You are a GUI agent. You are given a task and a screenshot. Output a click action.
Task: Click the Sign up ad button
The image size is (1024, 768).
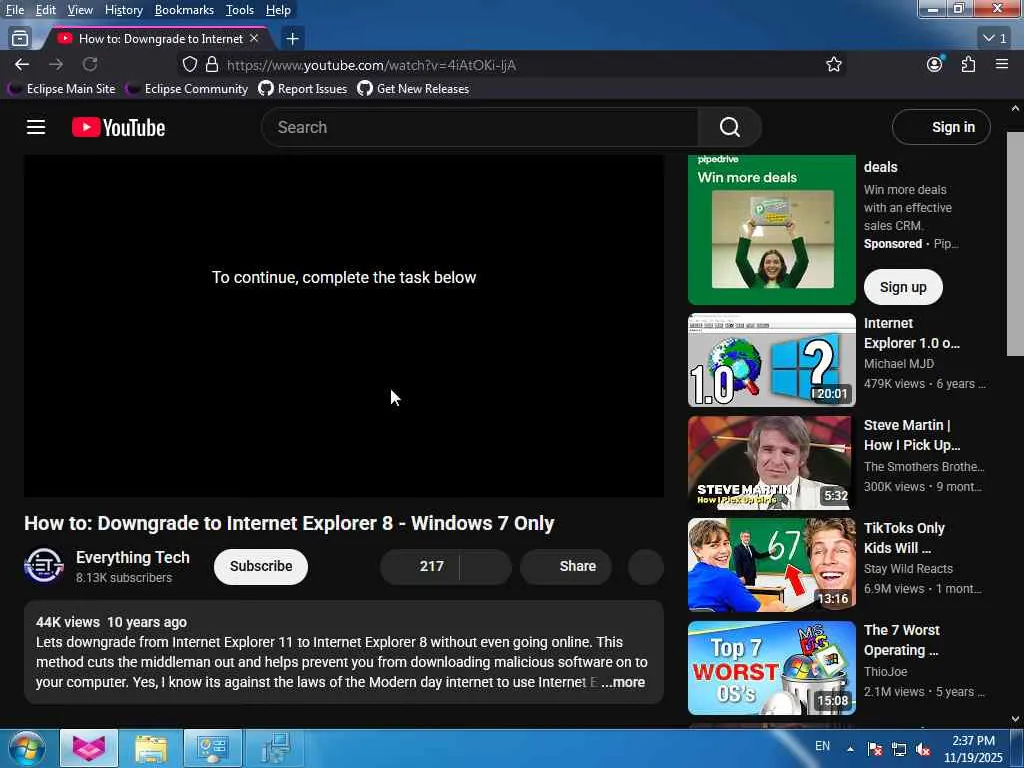[903, 287]
